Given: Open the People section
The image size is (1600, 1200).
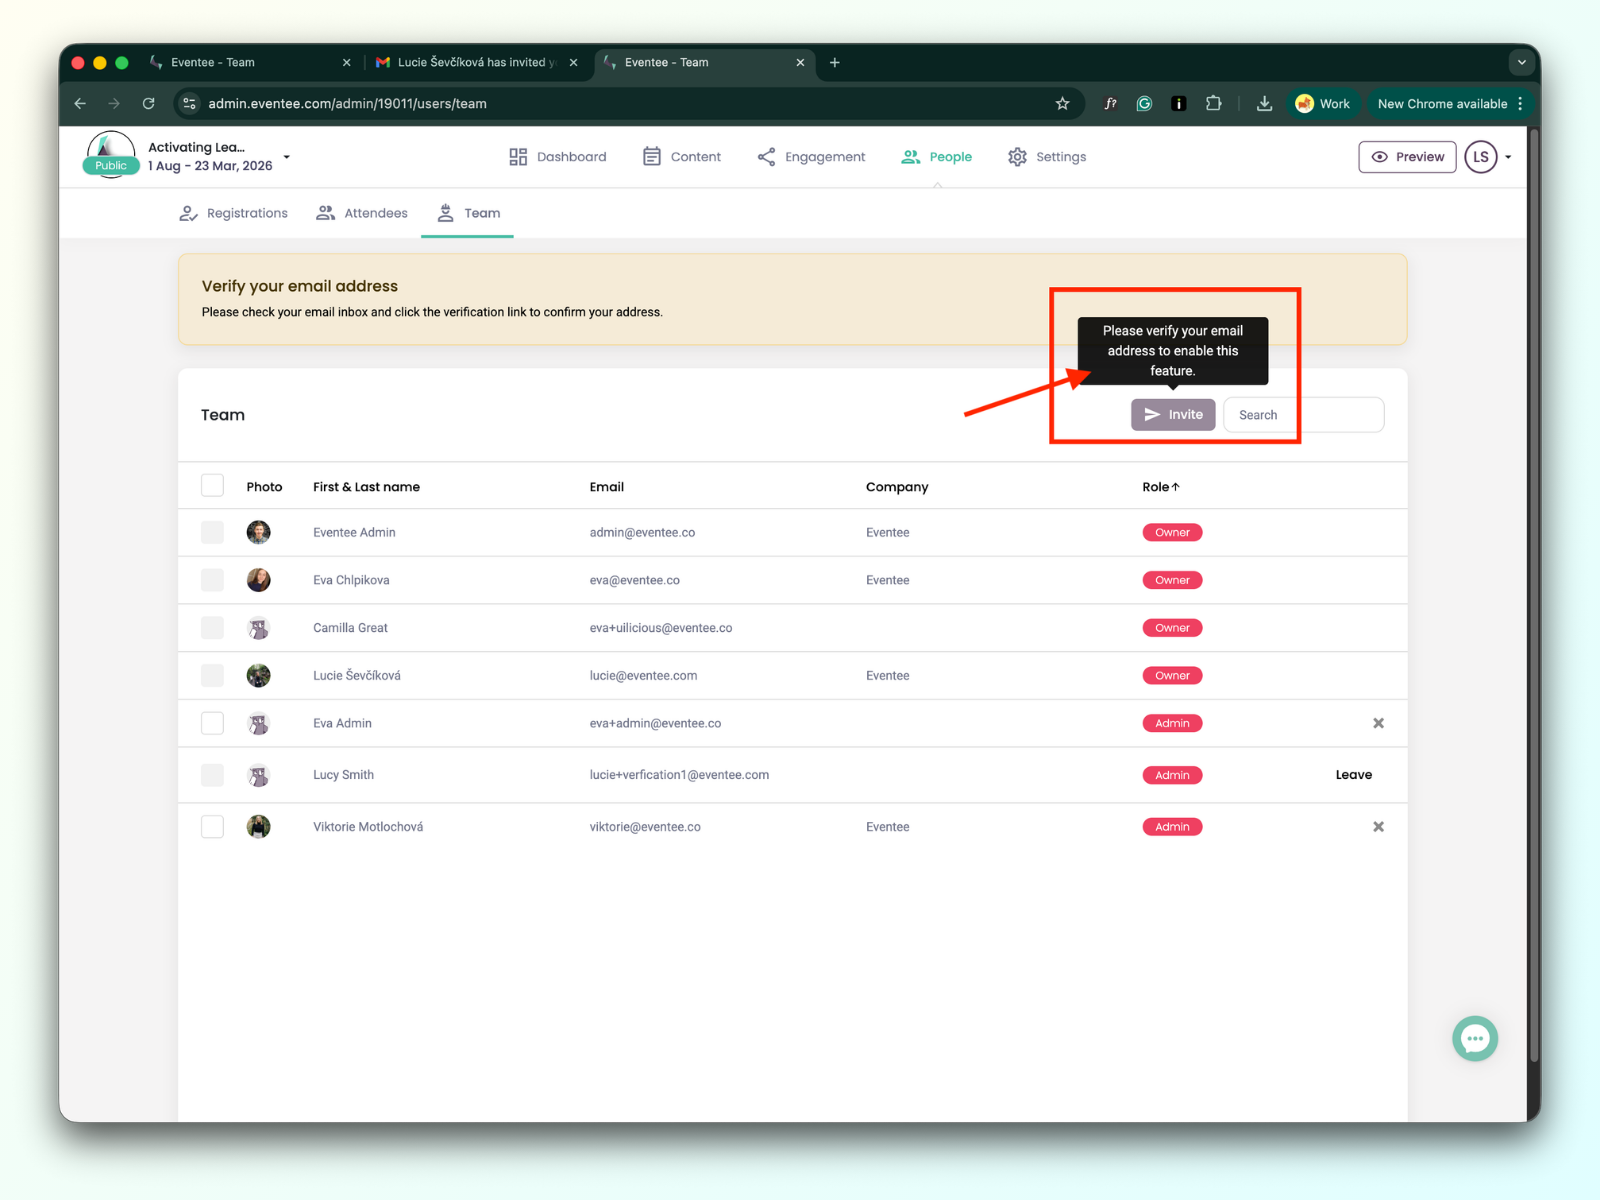Looking at the screenshot, I should tap(937, 157).
